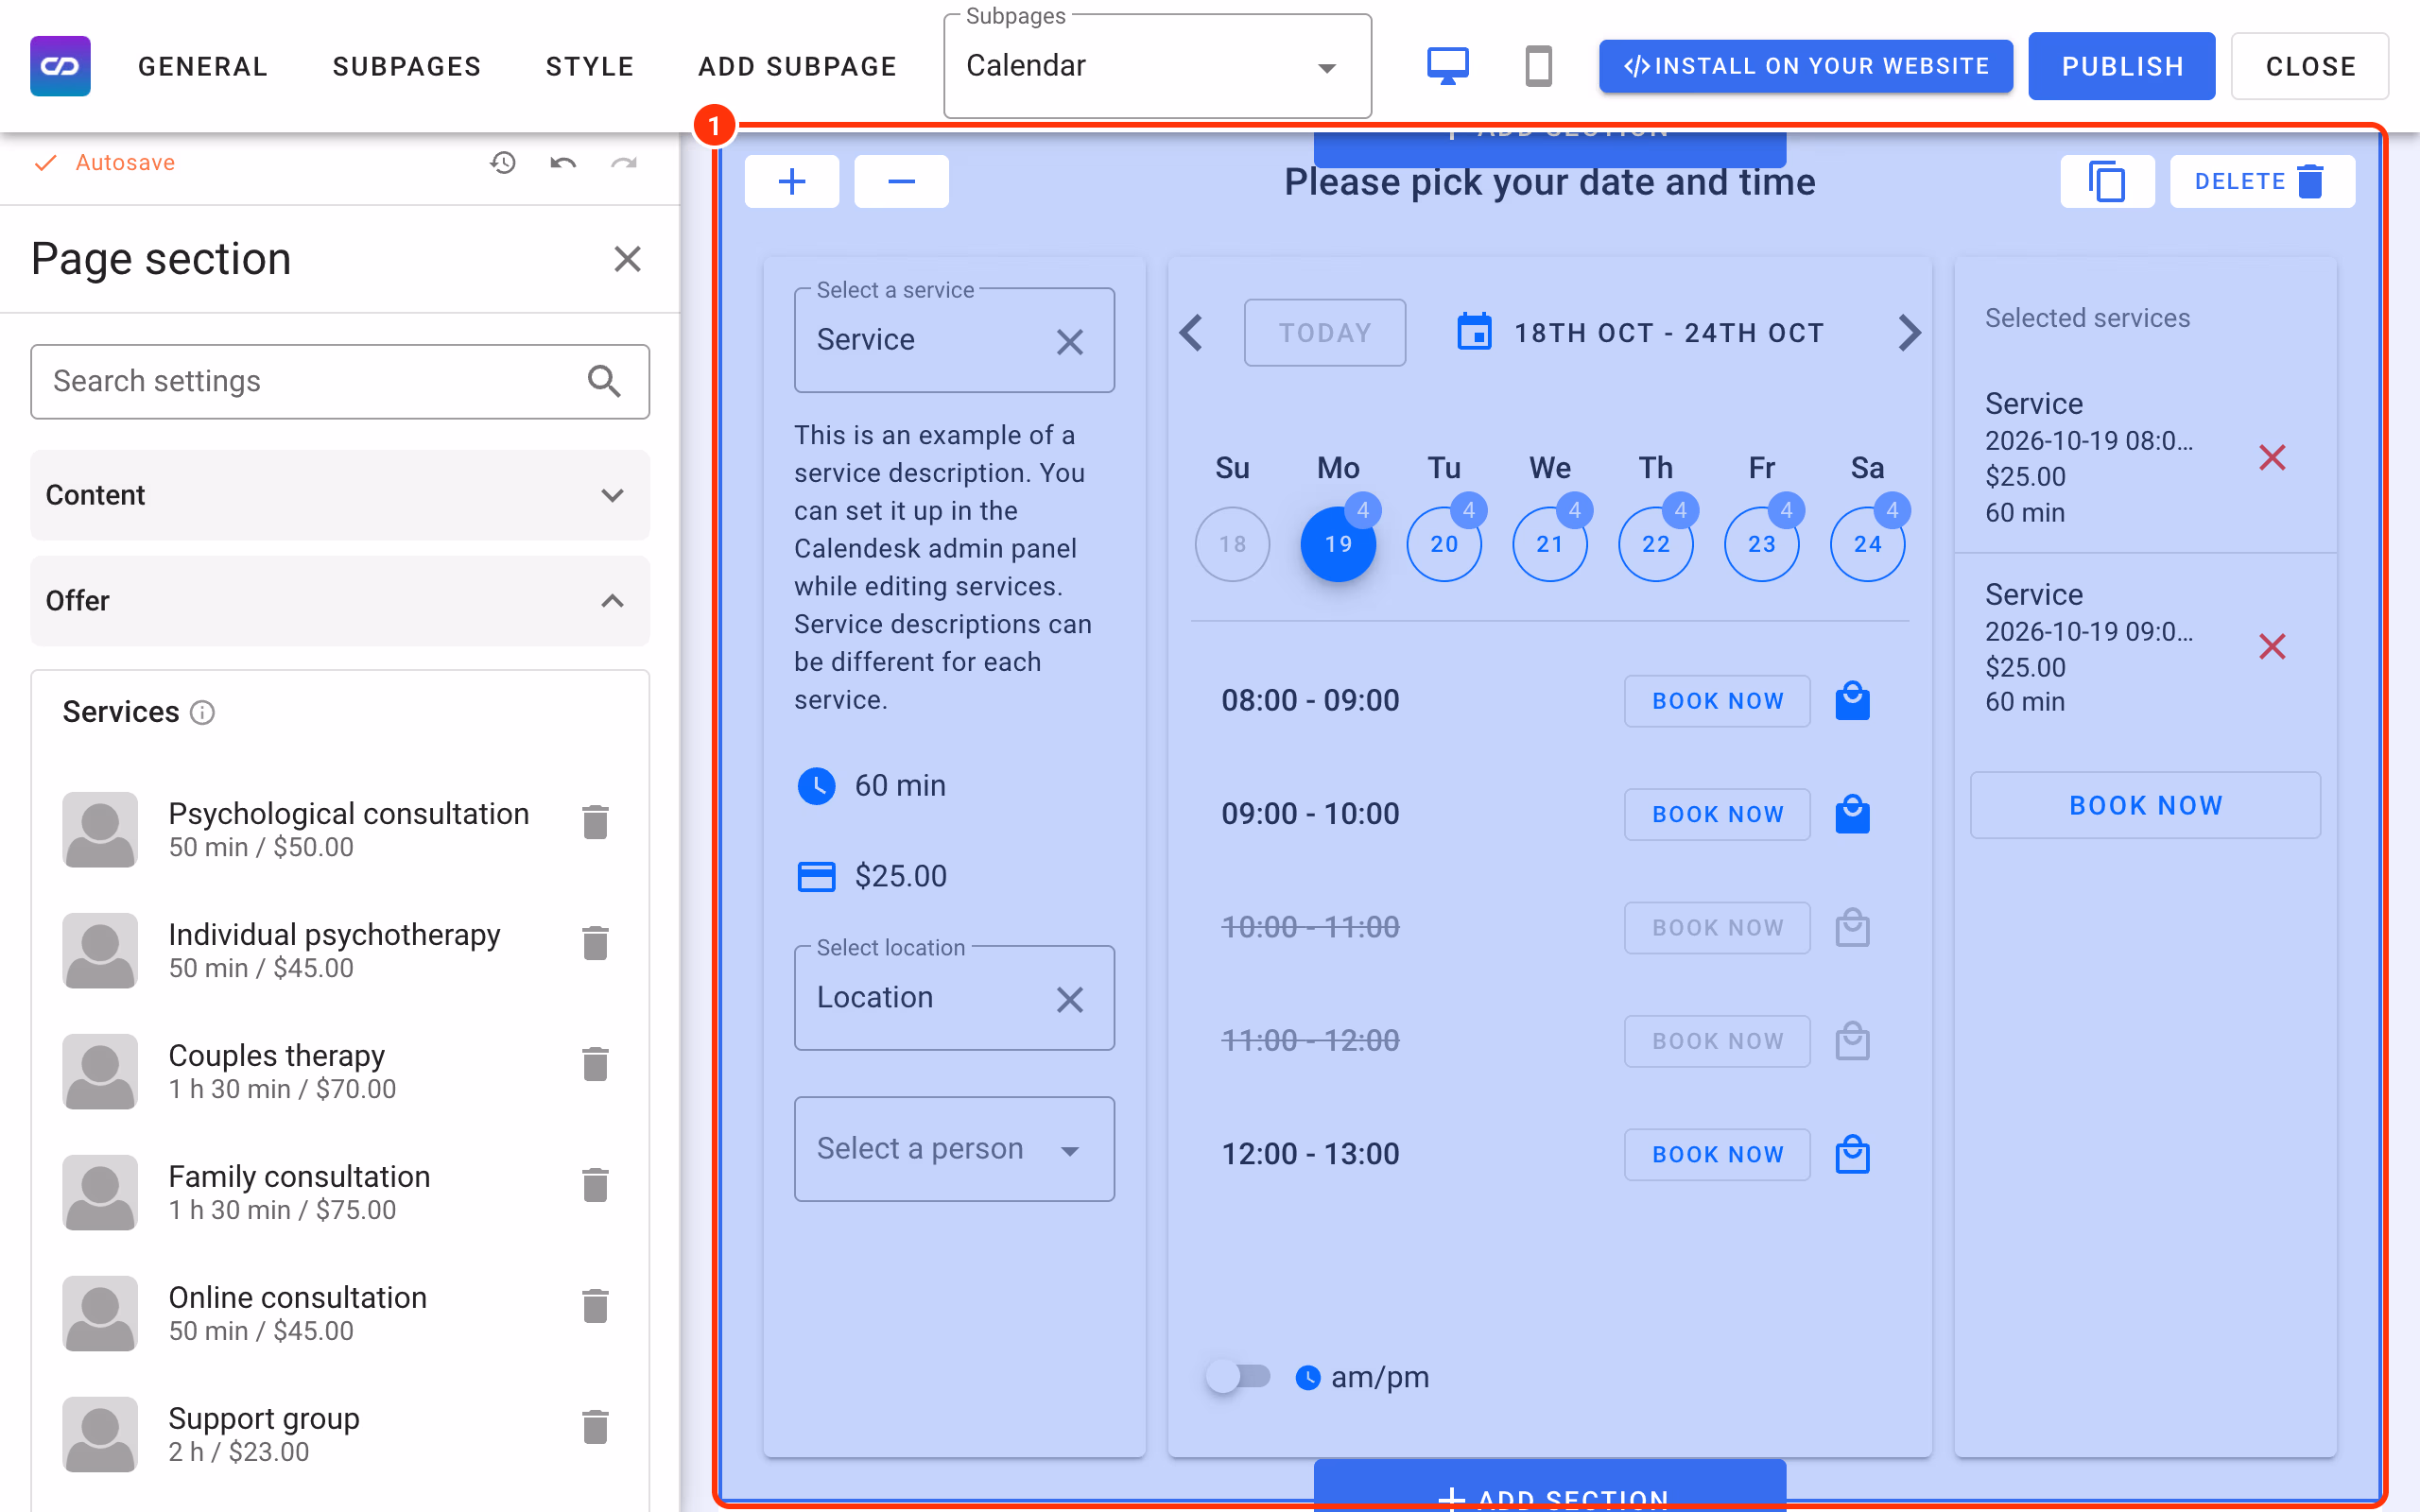
Task: Delete Support group service
Action: [x=595, y=1427]
